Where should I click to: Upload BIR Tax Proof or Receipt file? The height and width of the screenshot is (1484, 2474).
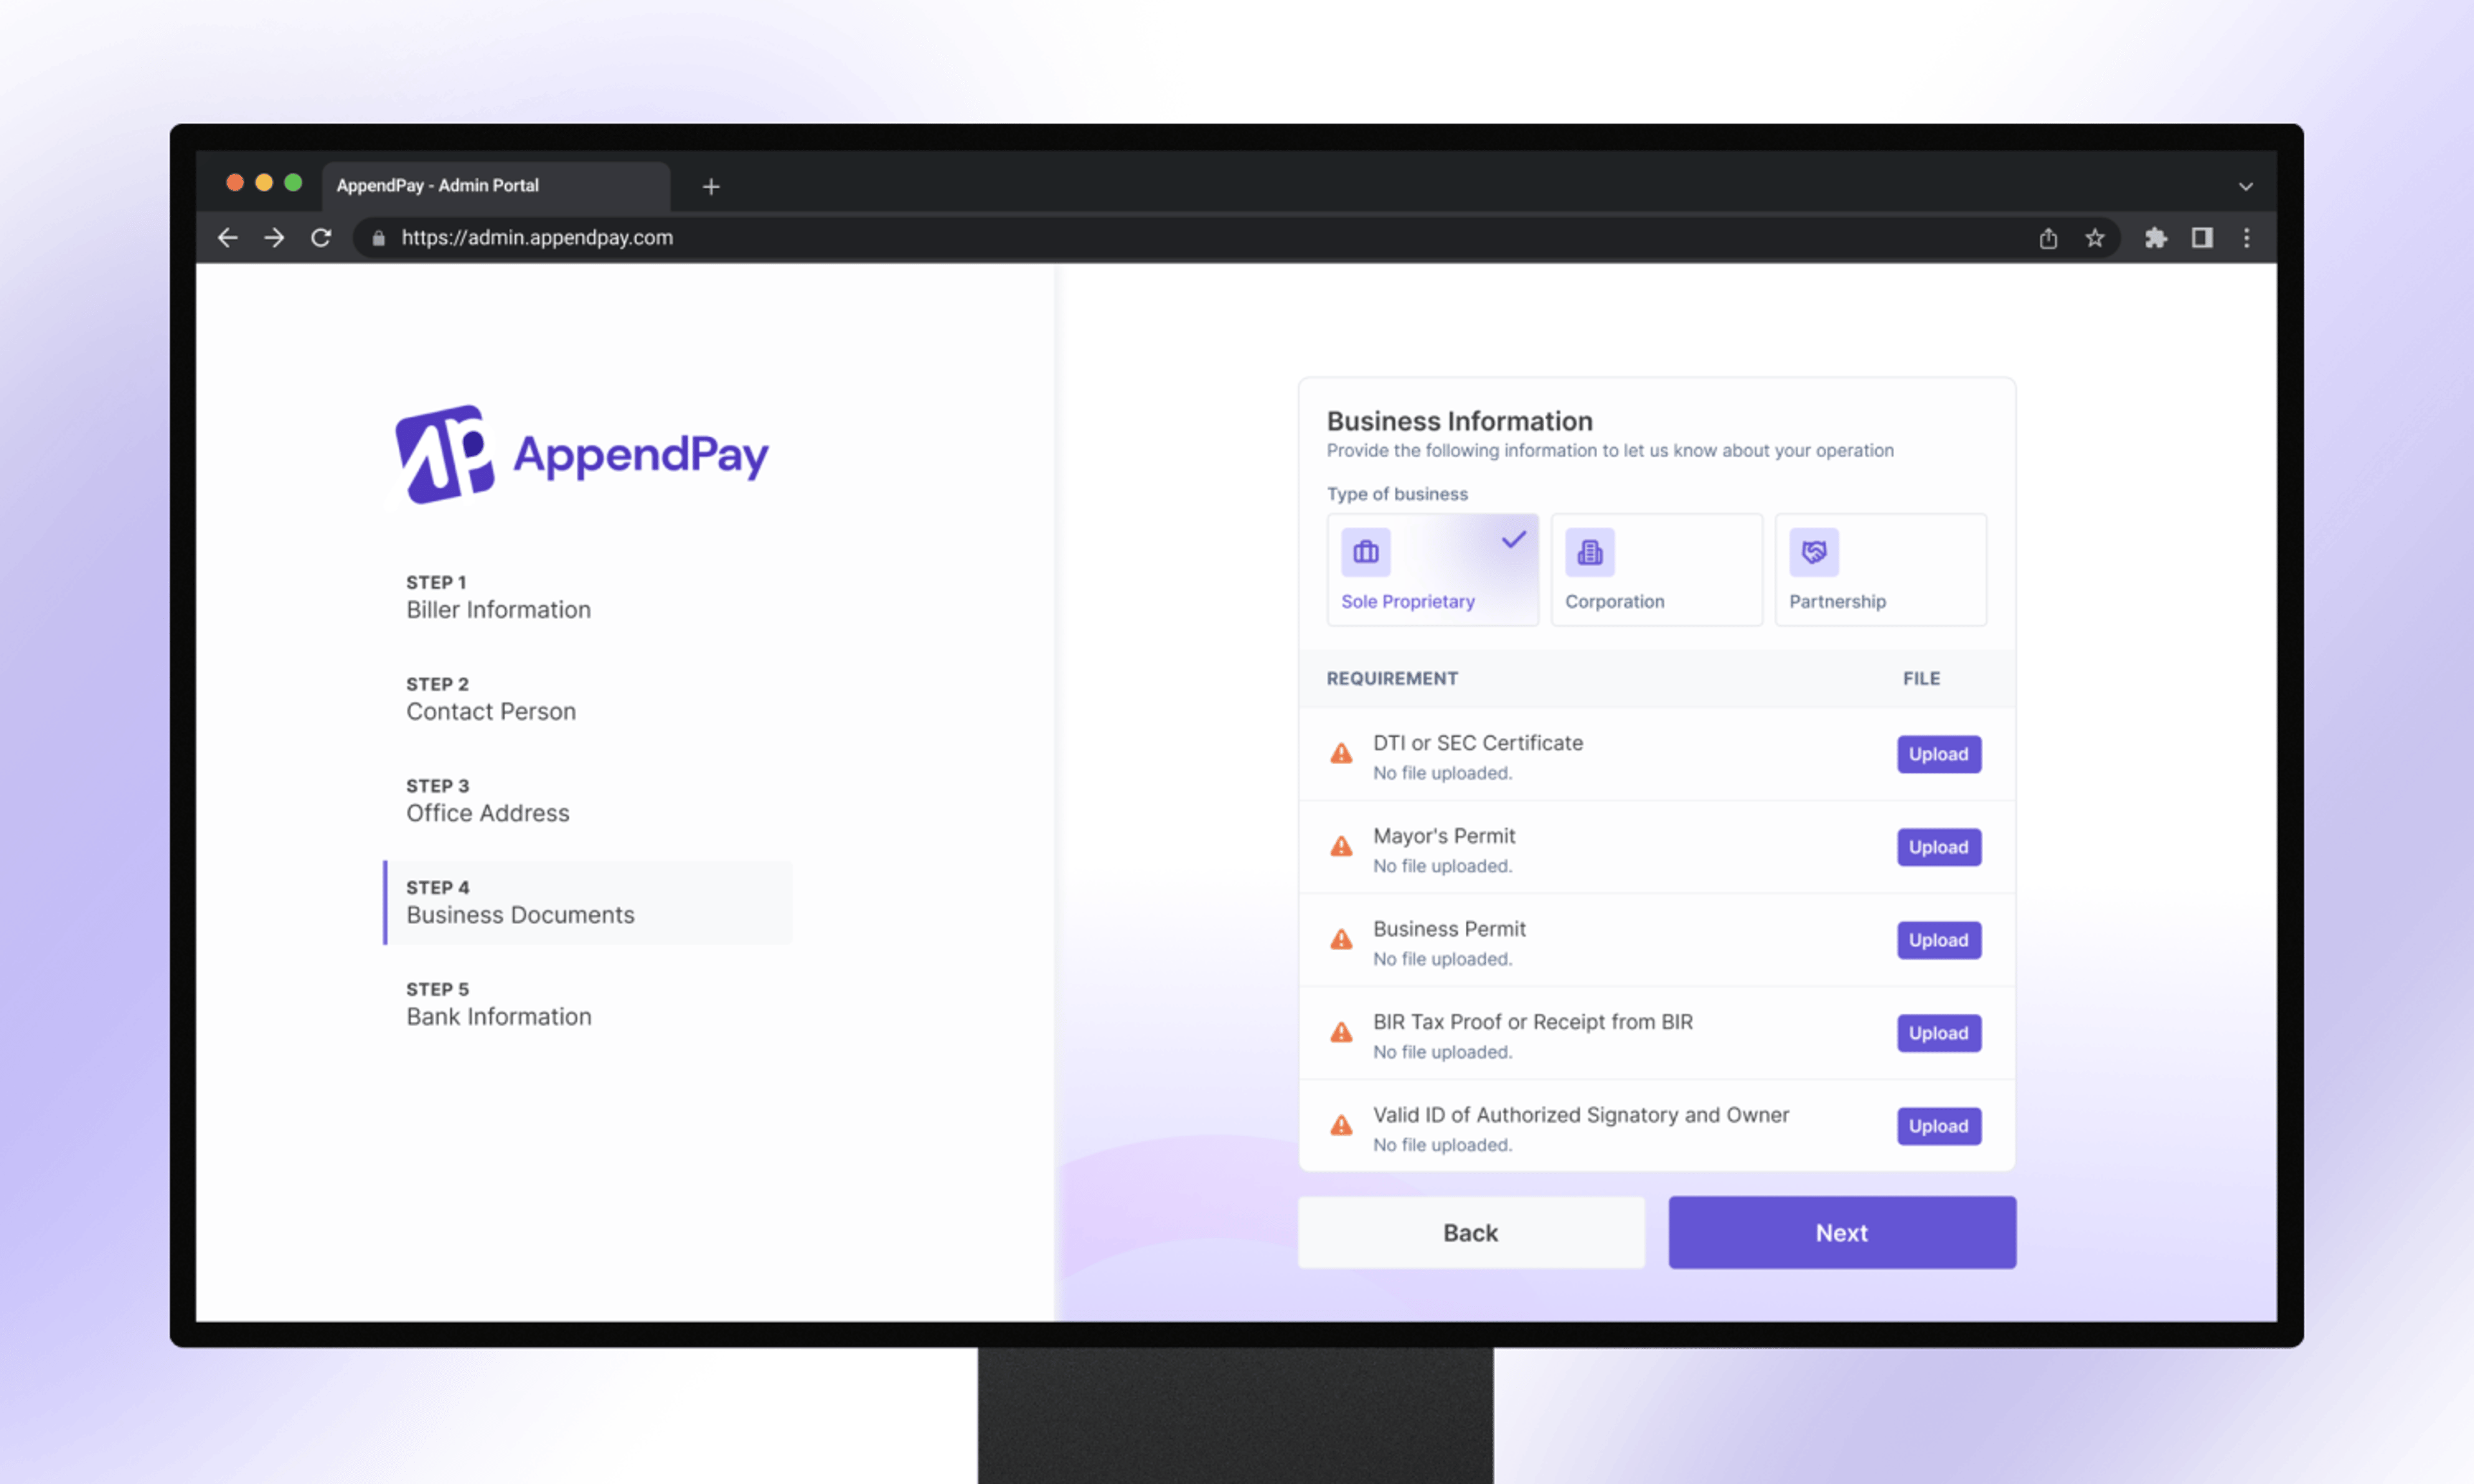(x=1939, y=1032)
